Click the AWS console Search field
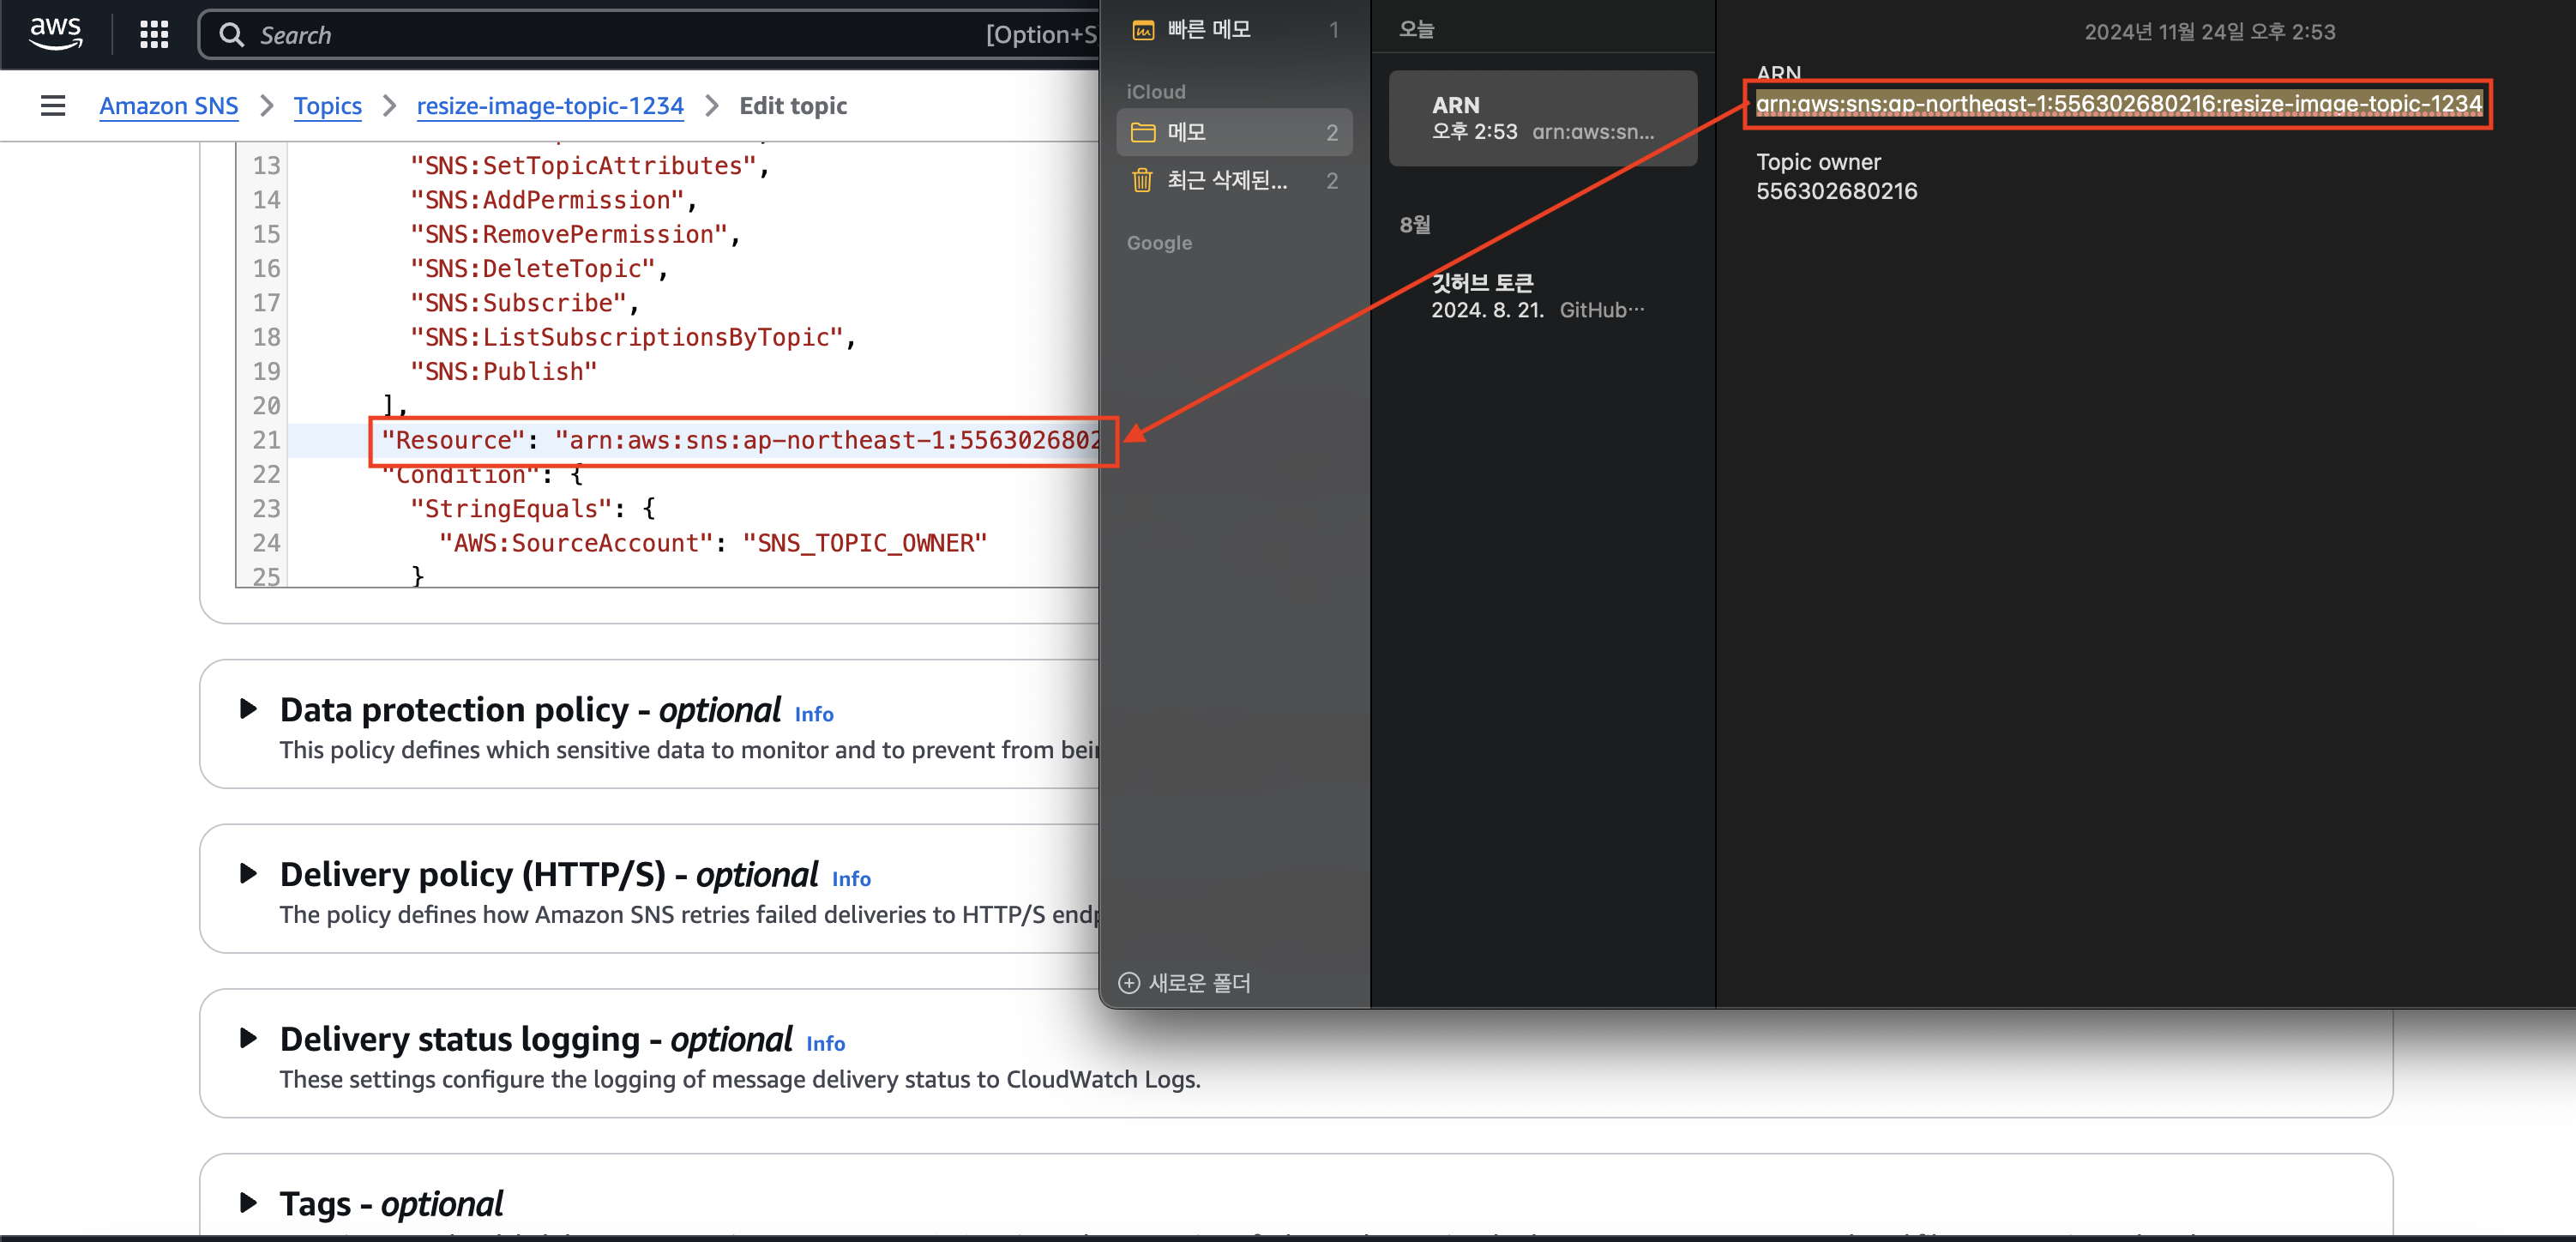The image size is (2576, 1242). click(650, 35)
